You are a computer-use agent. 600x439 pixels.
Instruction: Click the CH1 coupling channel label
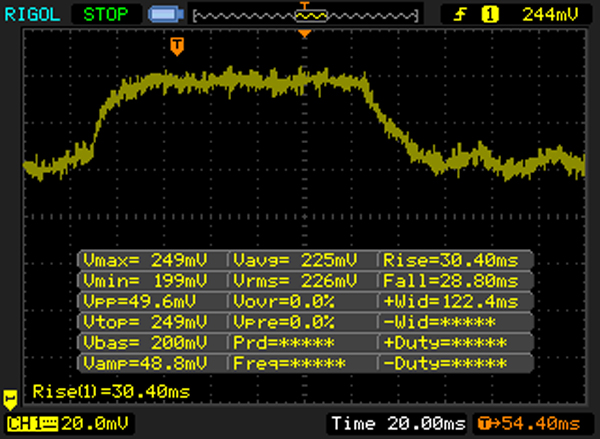click(33, 424)
